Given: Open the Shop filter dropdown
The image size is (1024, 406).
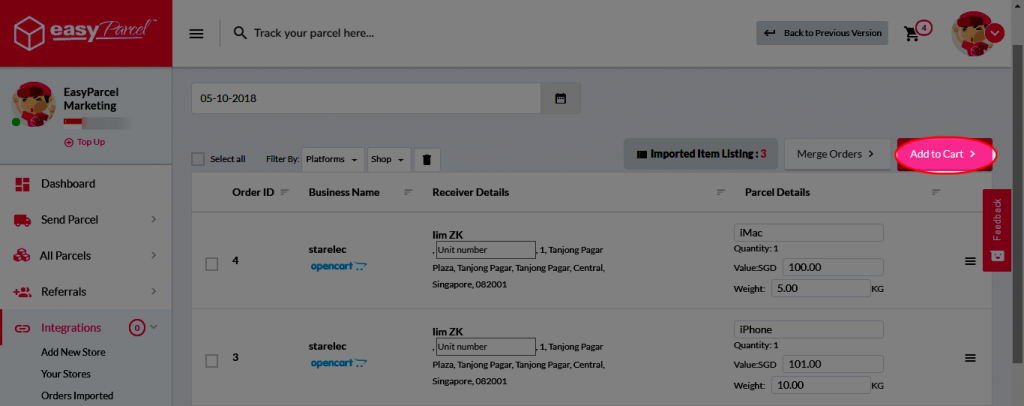Looking at the screenshot, I should (389, 159).
